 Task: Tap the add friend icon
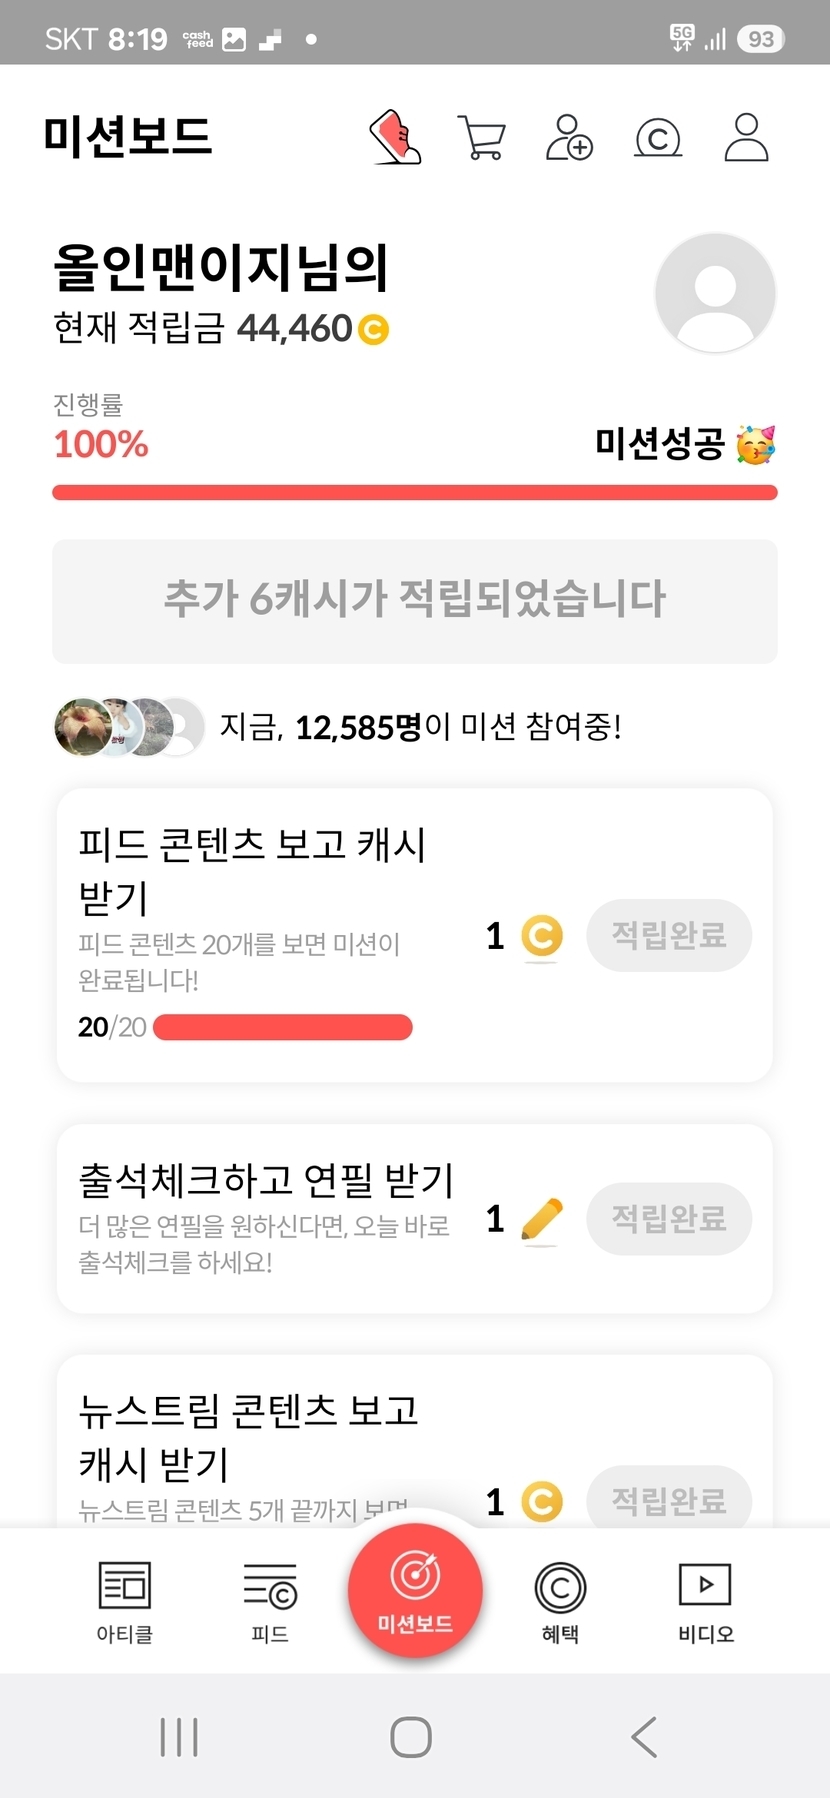569,137
